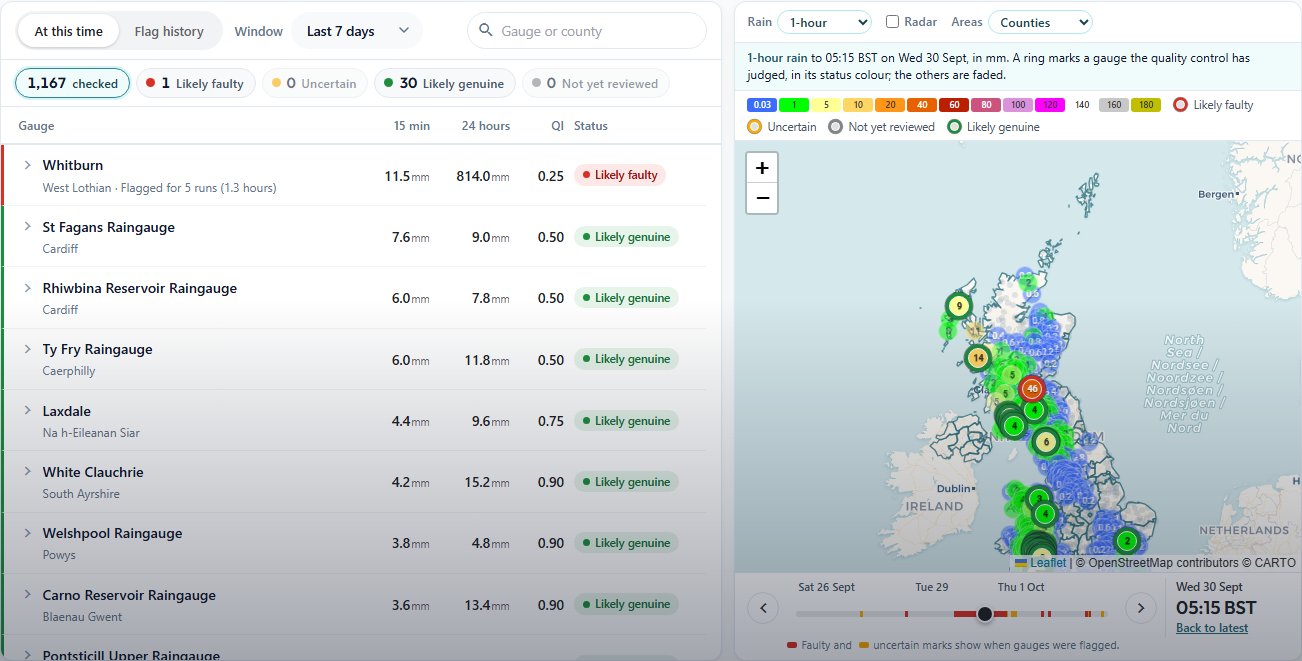Click the Gauge or county search field

click(x=587, y=31)
